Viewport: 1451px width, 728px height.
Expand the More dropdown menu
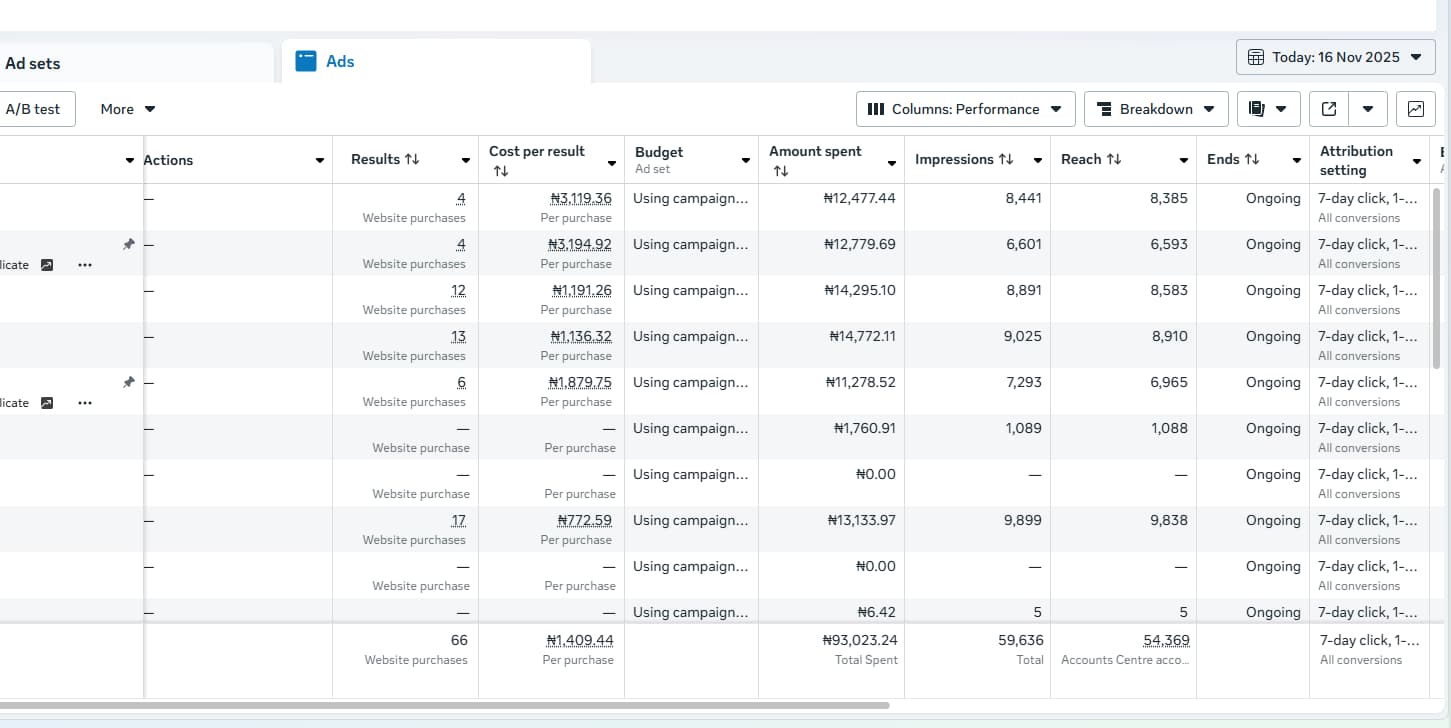pos(128,109)
